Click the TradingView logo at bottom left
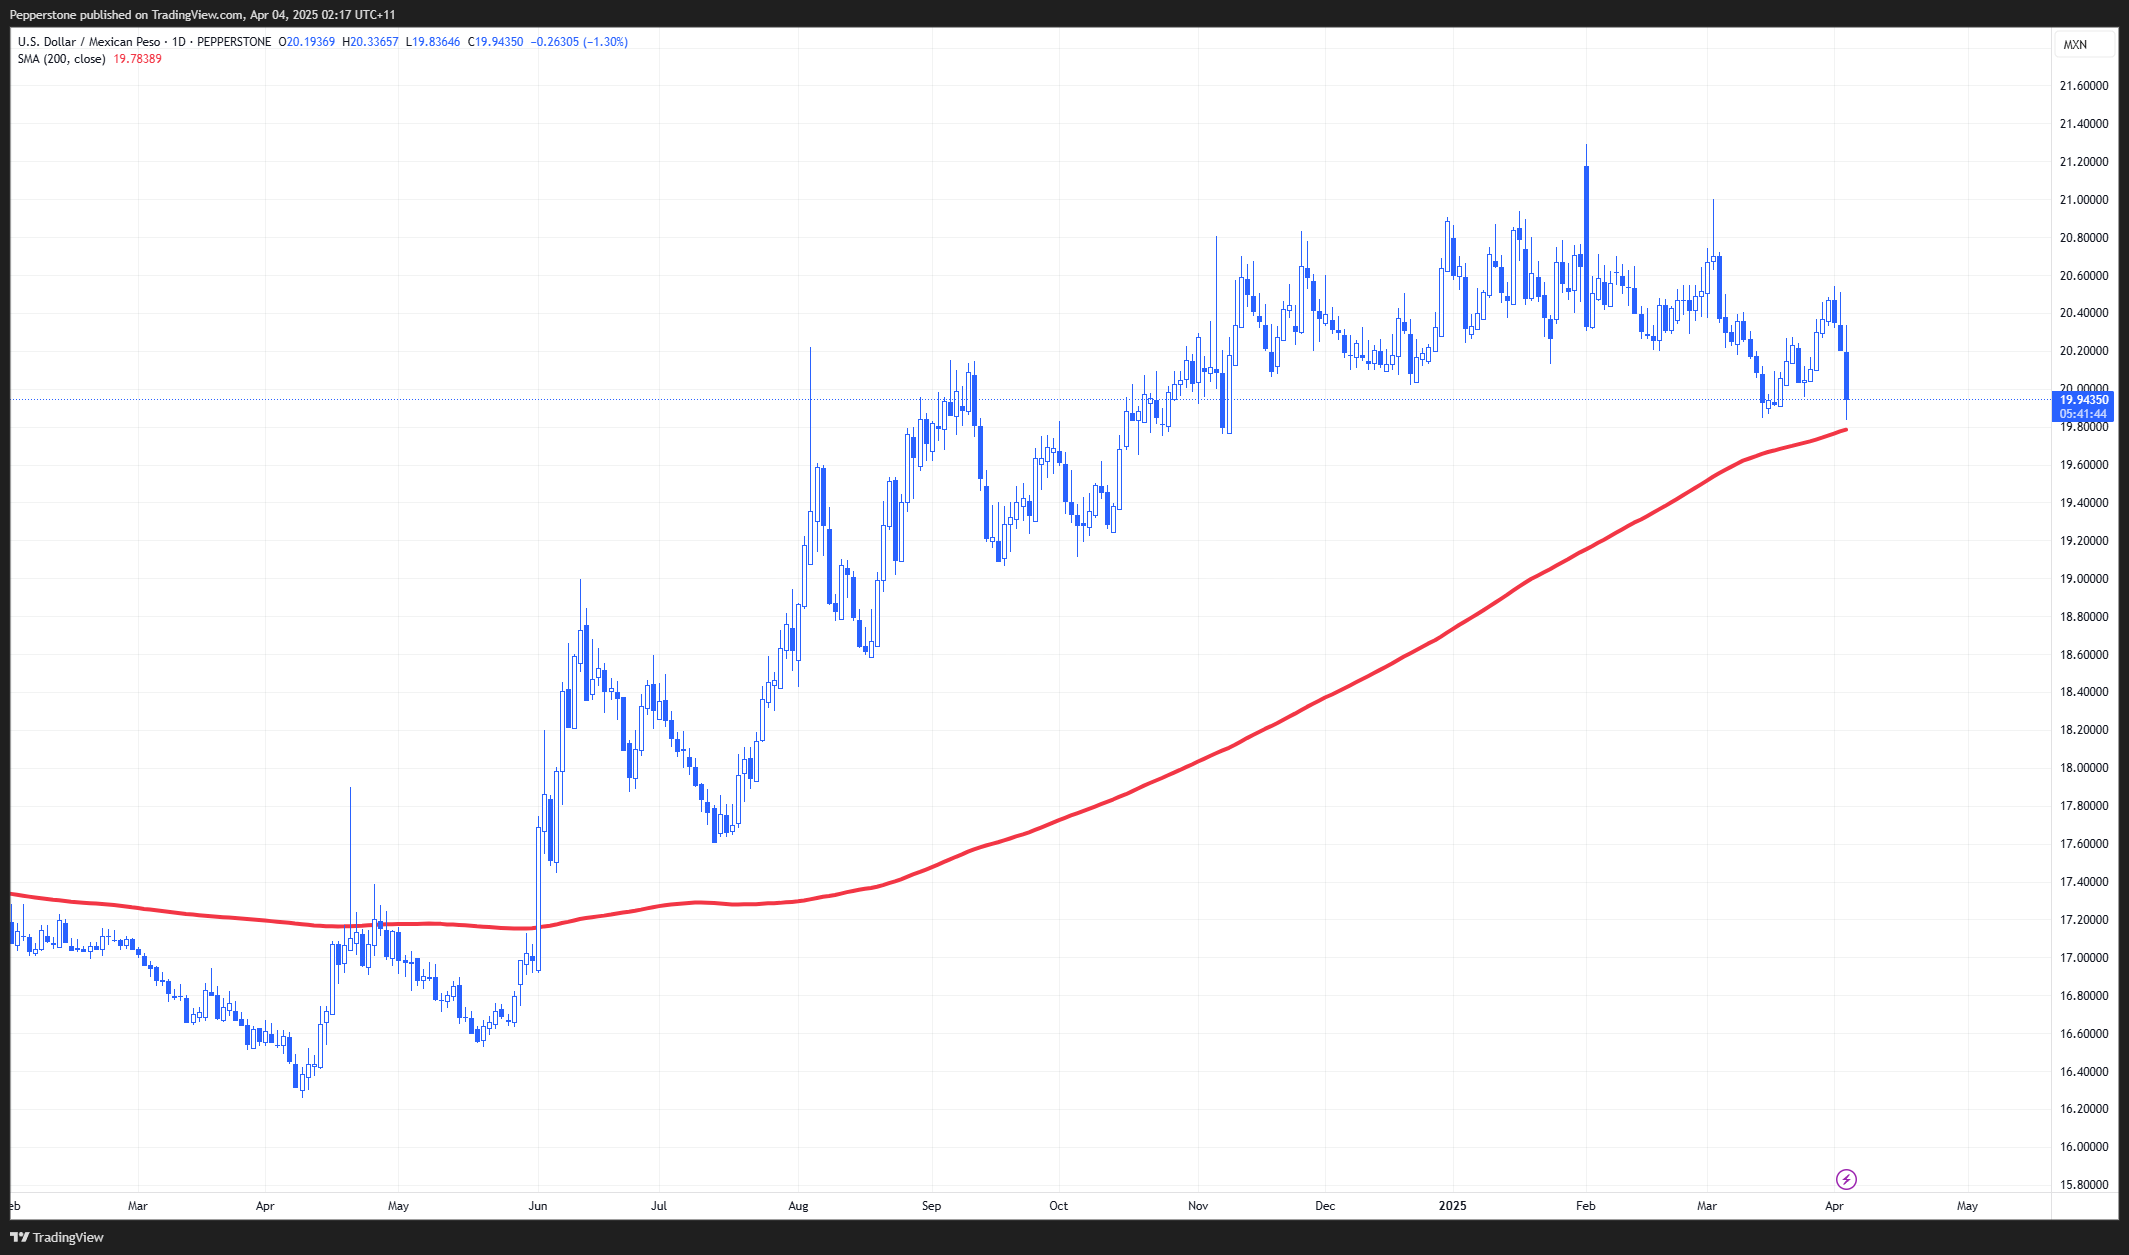The image size is (2129, 1255). click(x=57, y=1237)
